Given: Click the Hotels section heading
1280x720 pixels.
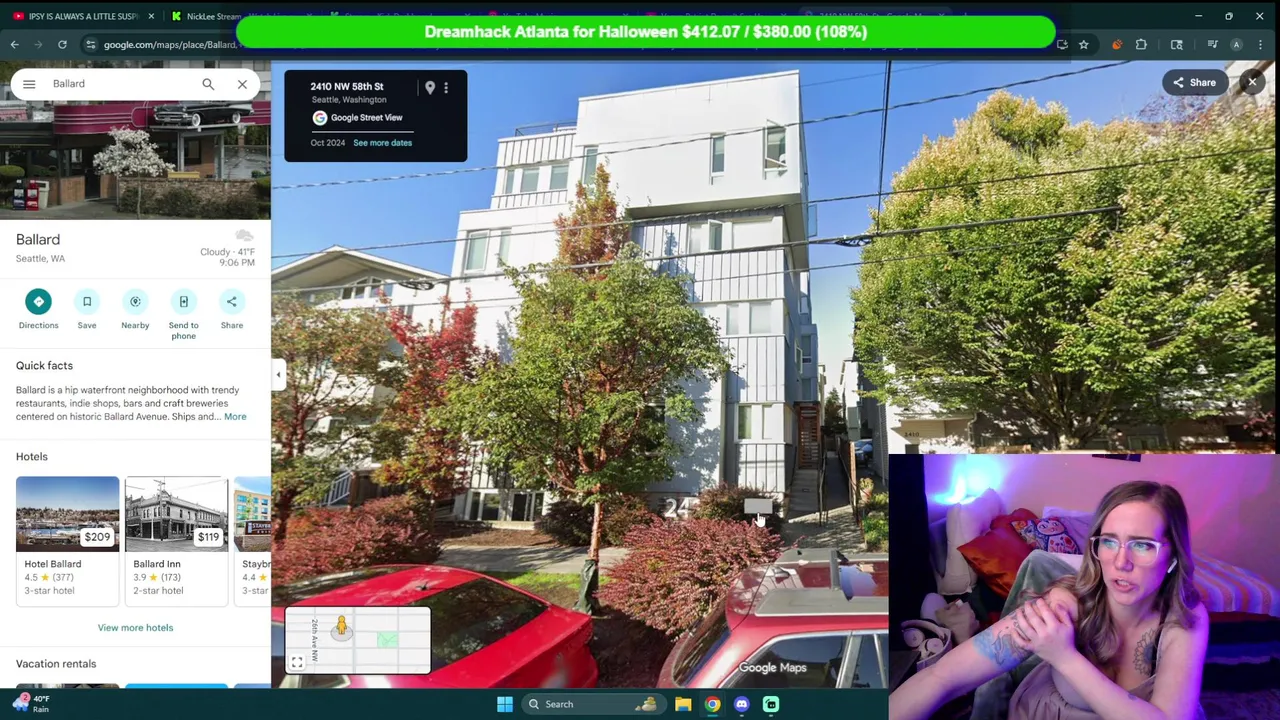Looking at the screenshot, I should click(32, 457).
